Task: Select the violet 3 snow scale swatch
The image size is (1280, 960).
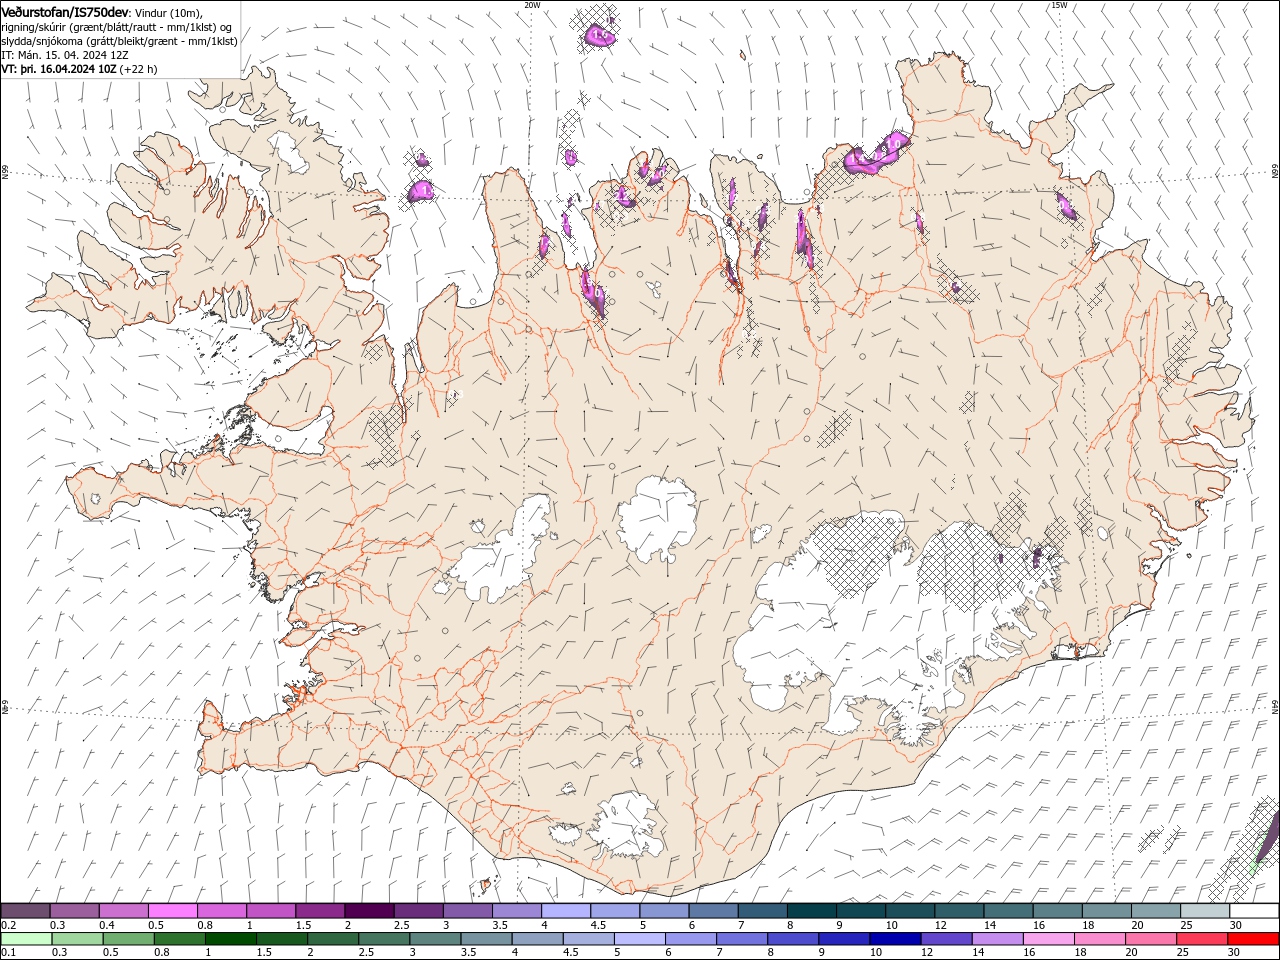Action: pyautogui.click(x=468, y=911)
